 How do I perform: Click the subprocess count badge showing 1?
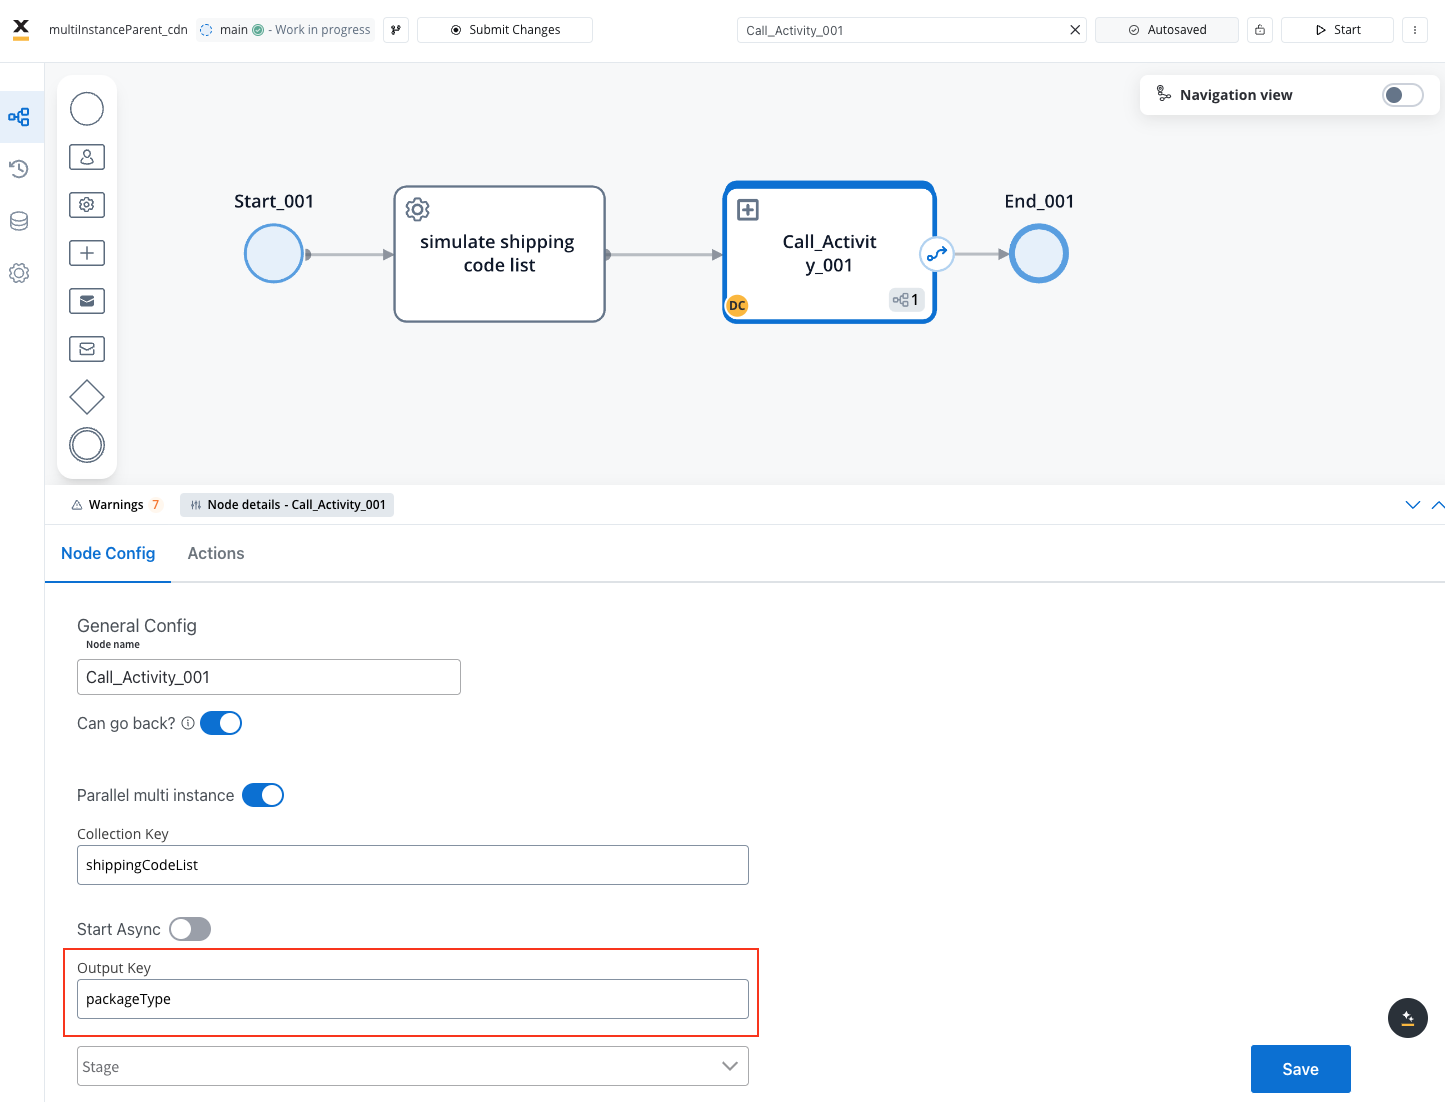(x=906, y=300)
